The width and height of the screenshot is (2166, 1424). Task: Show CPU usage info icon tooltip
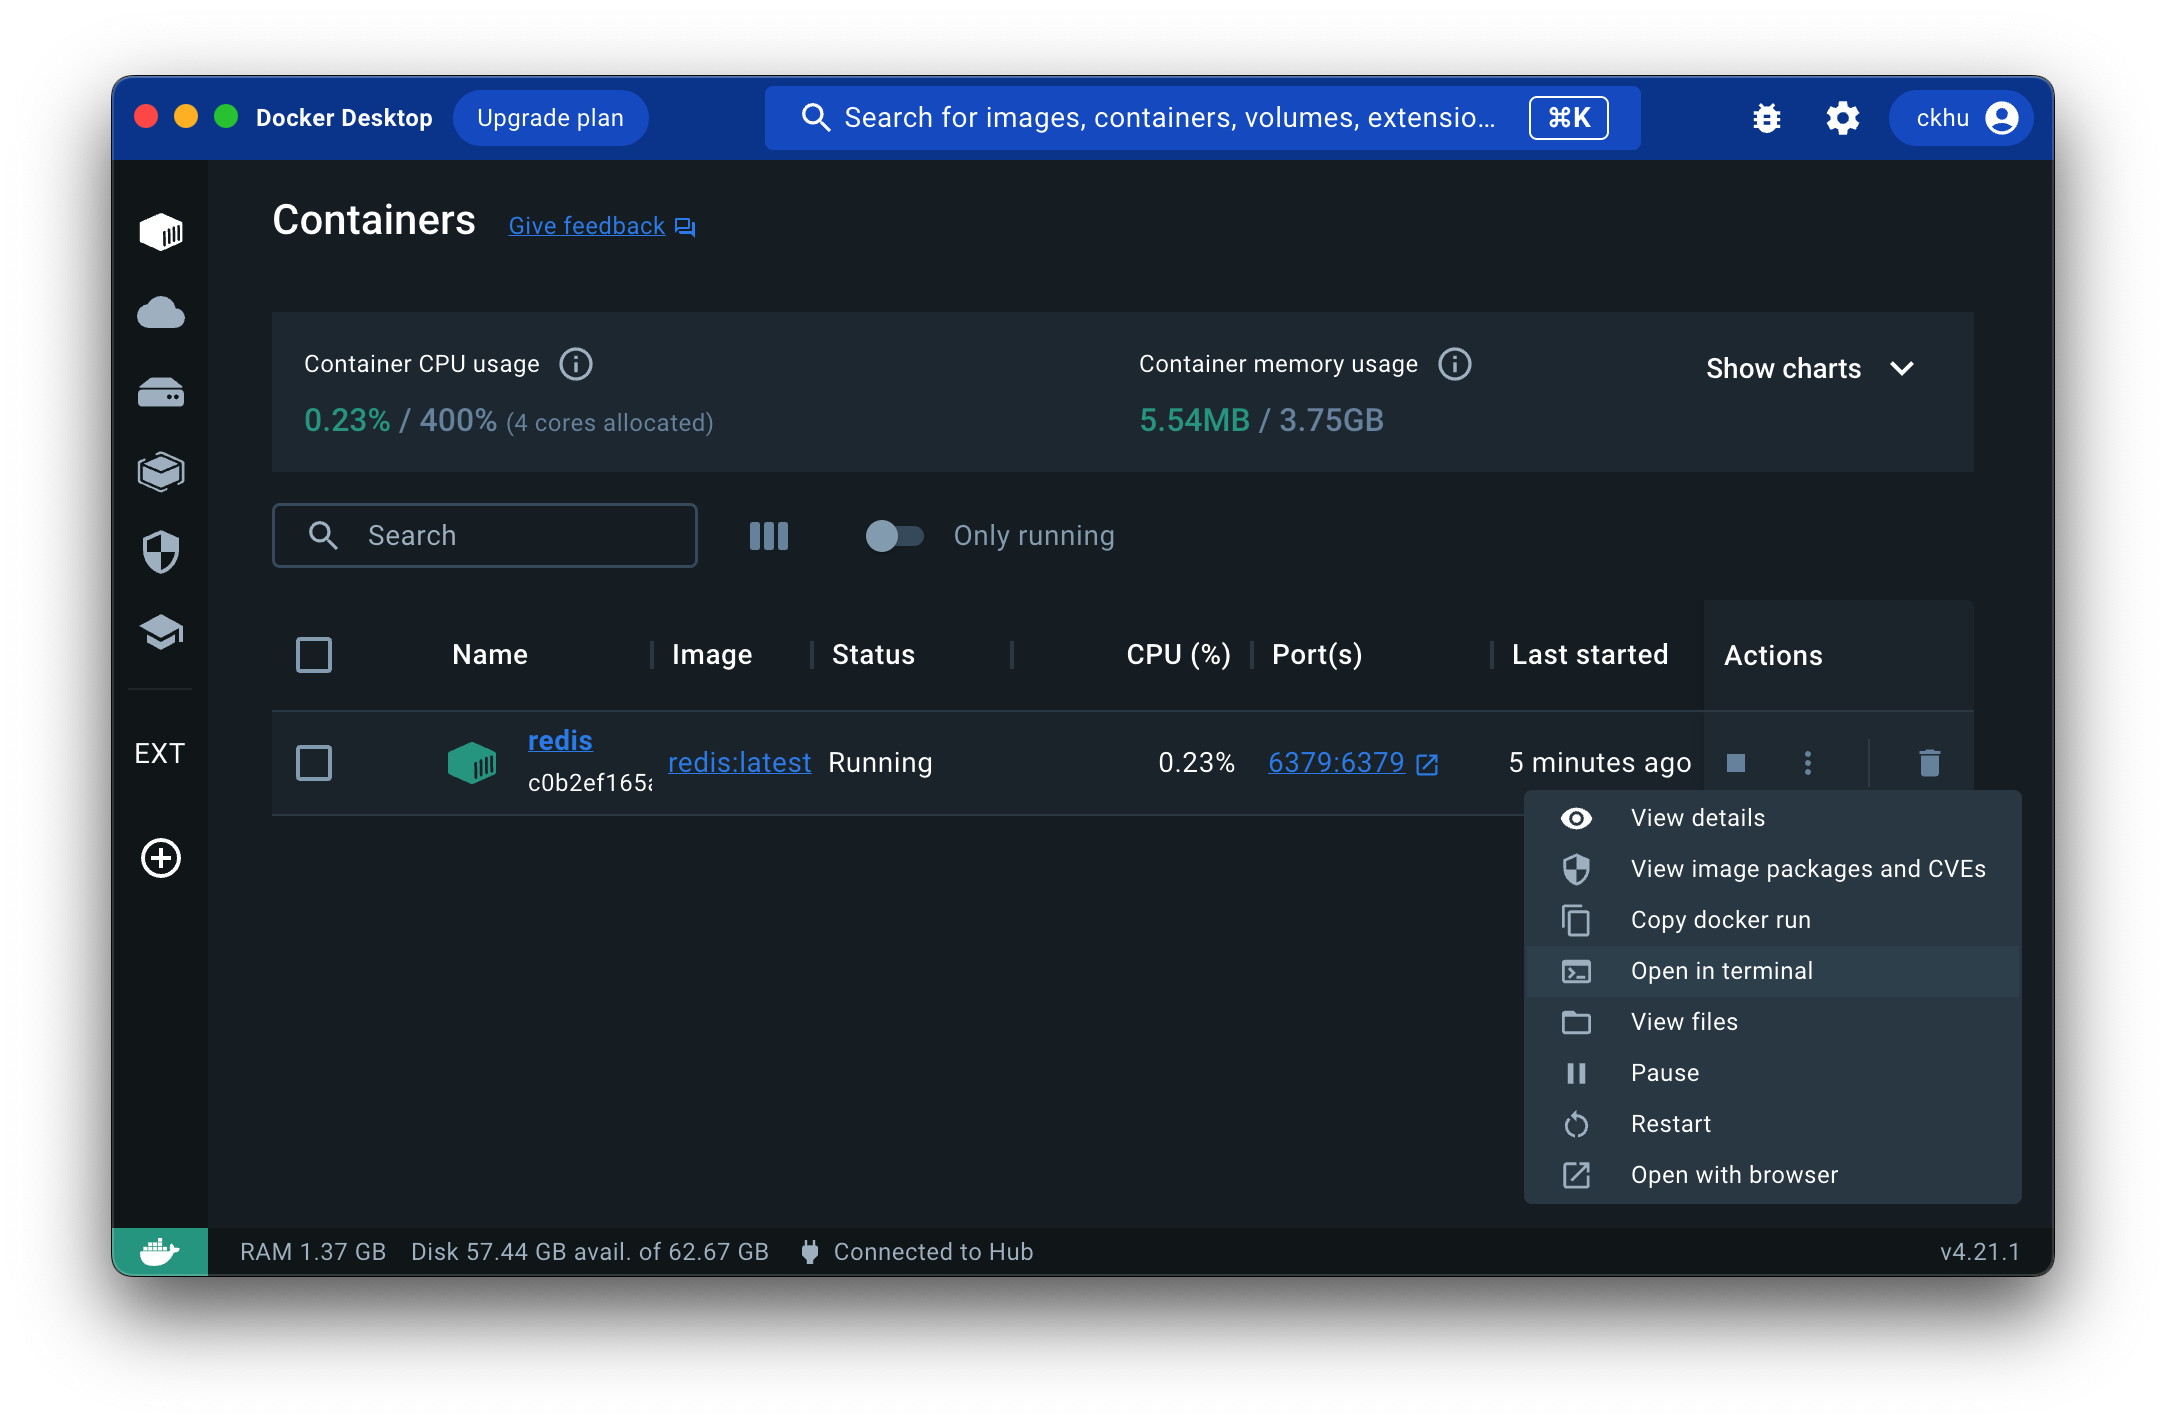tap(576, 364)
